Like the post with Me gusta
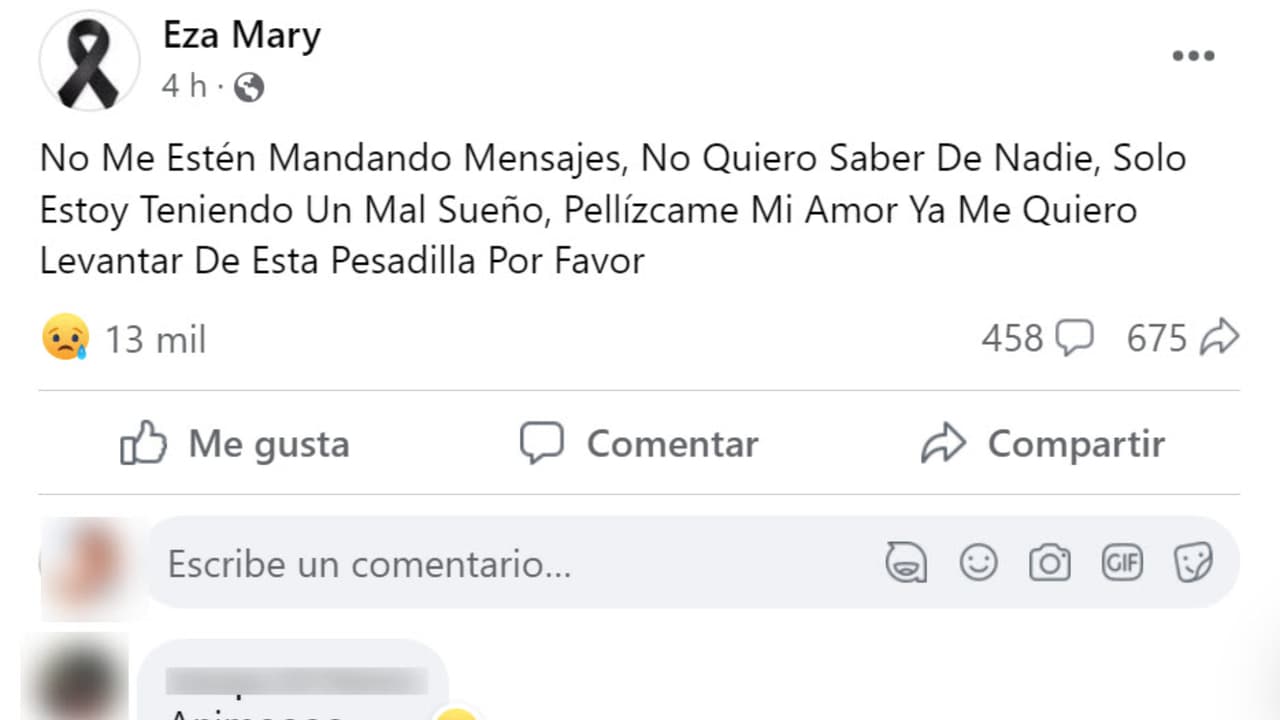 (x=267, y=445)
